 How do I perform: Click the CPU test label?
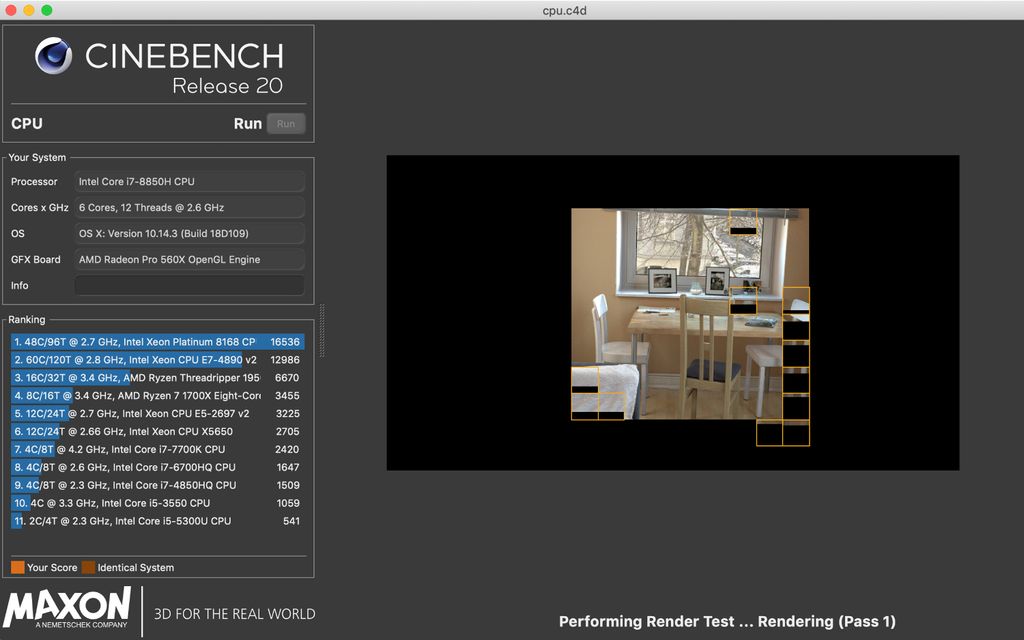26,123
